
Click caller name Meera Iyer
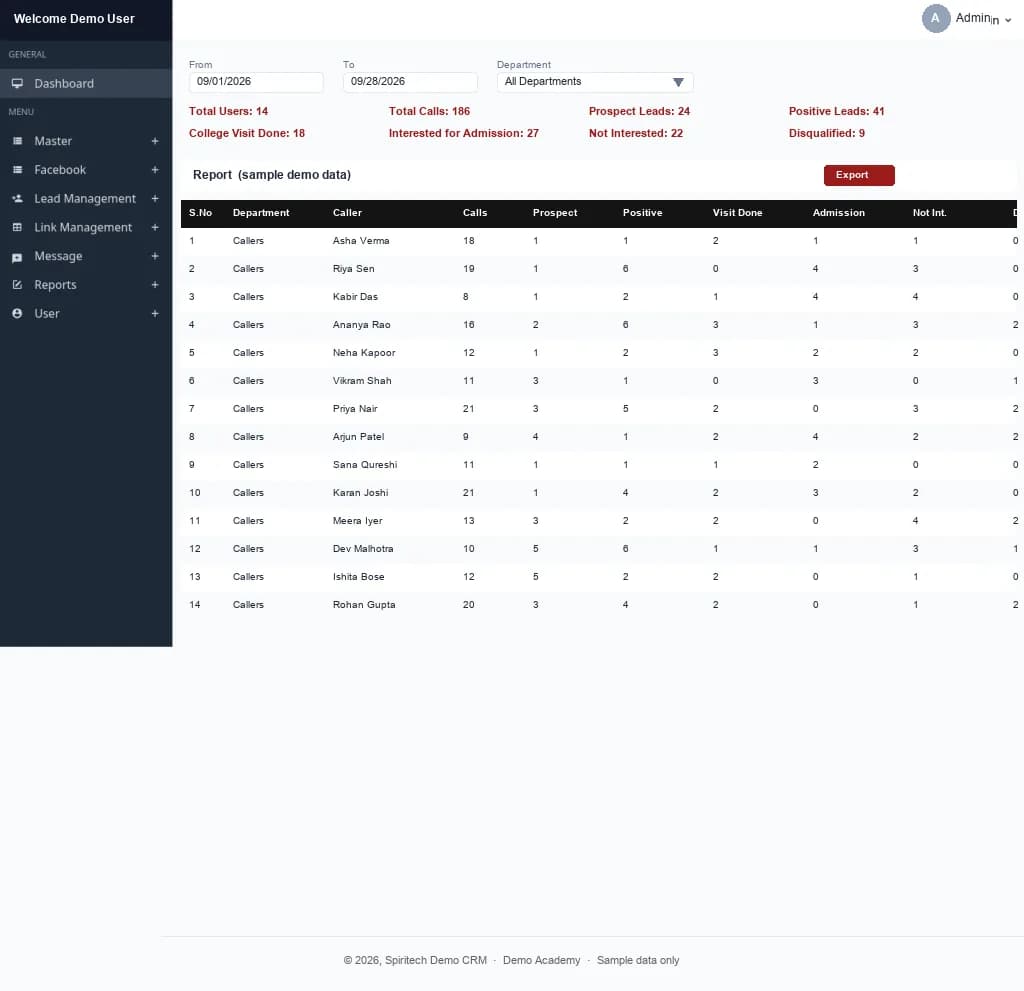357,522
